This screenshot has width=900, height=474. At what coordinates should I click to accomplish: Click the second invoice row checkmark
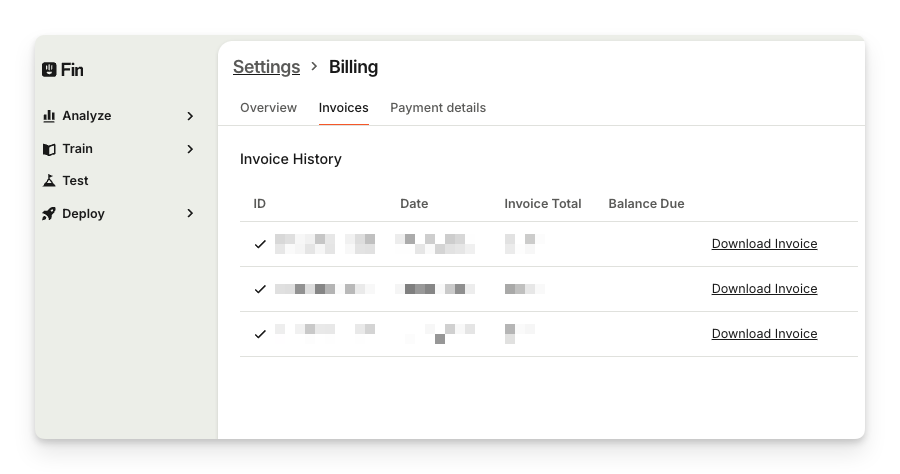point(260,289)
